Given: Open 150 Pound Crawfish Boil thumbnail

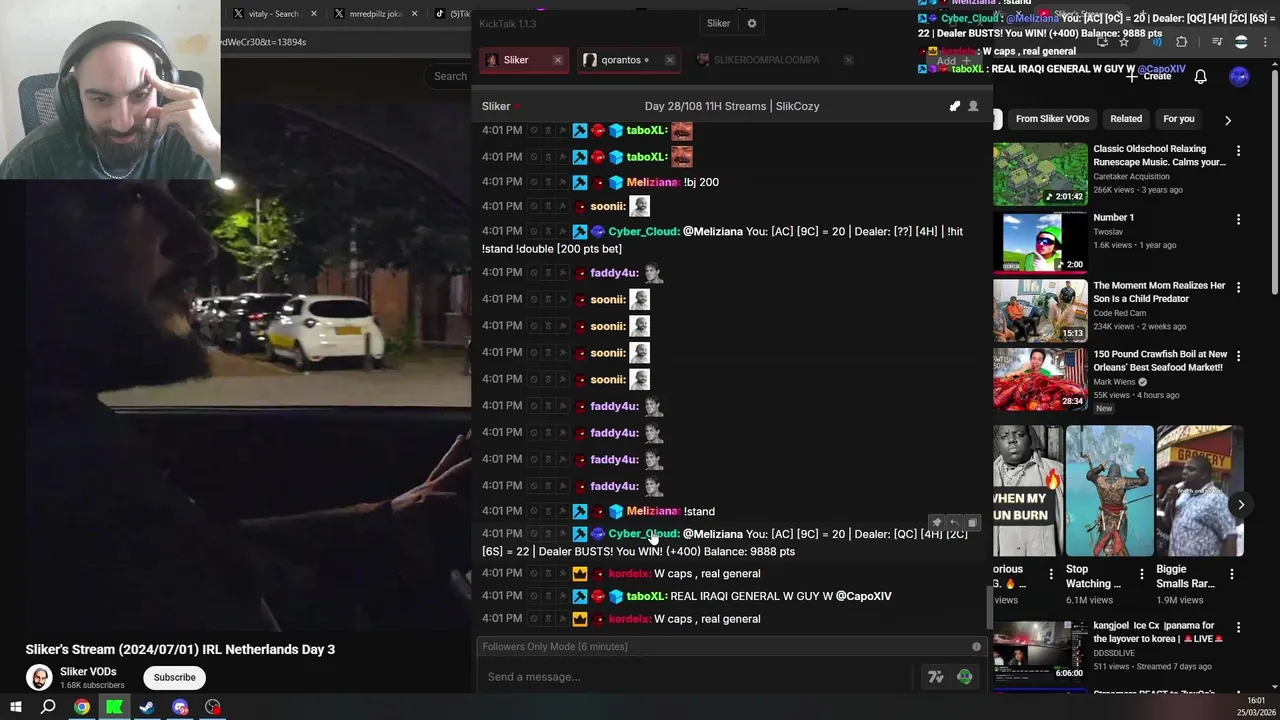Looking at the screenshot, I should [x=1040, y=379].
